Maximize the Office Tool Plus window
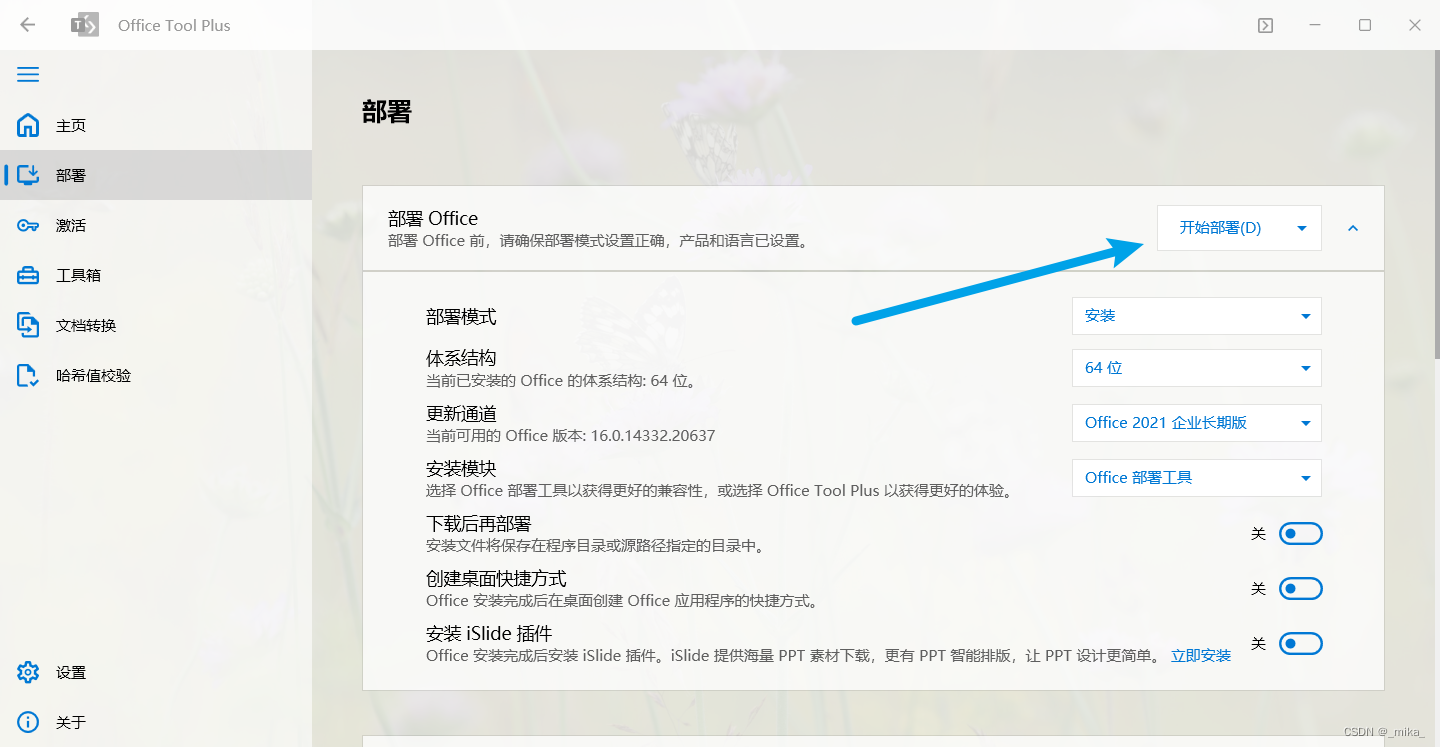This screenshot has height=747, width=1440. pos(1365,26)
